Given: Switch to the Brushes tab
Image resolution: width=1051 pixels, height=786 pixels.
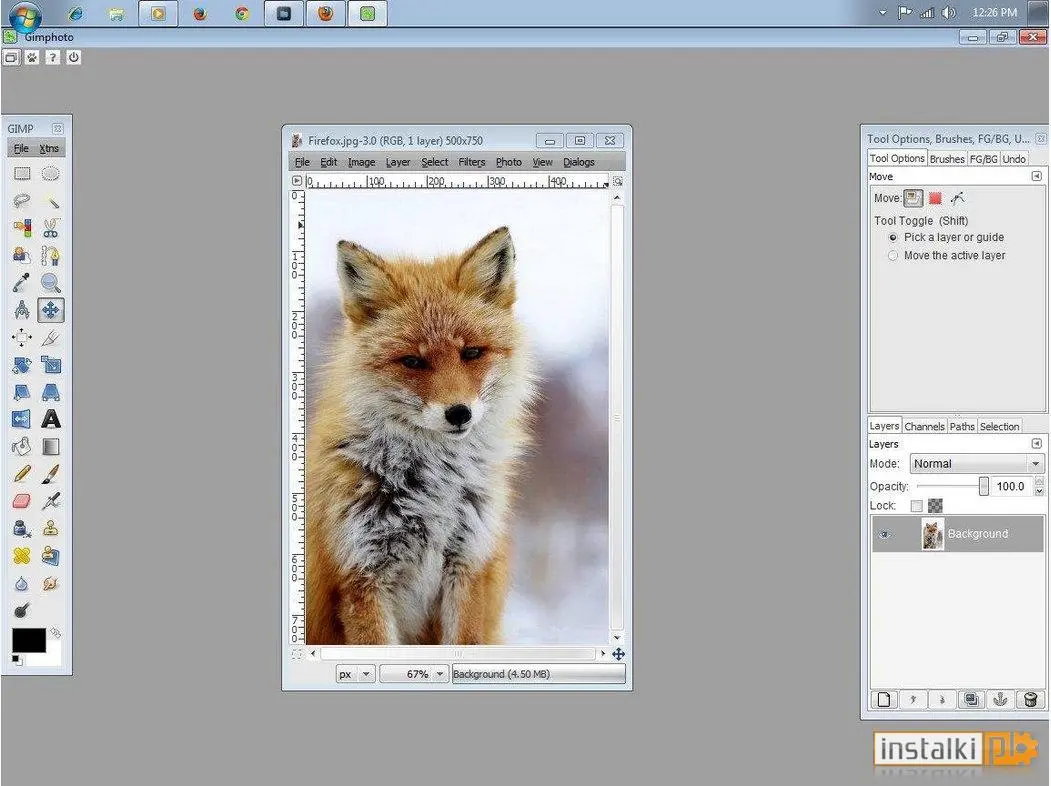Looking at the screenshot, I should click(946, 159).
